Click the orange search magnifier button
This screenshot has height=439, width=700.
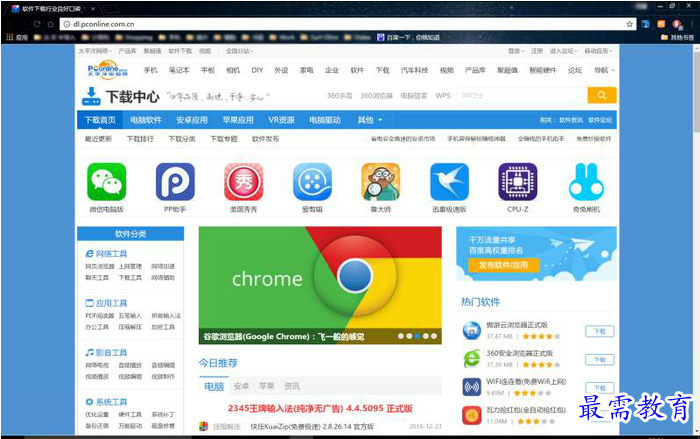tap(602, 95)
